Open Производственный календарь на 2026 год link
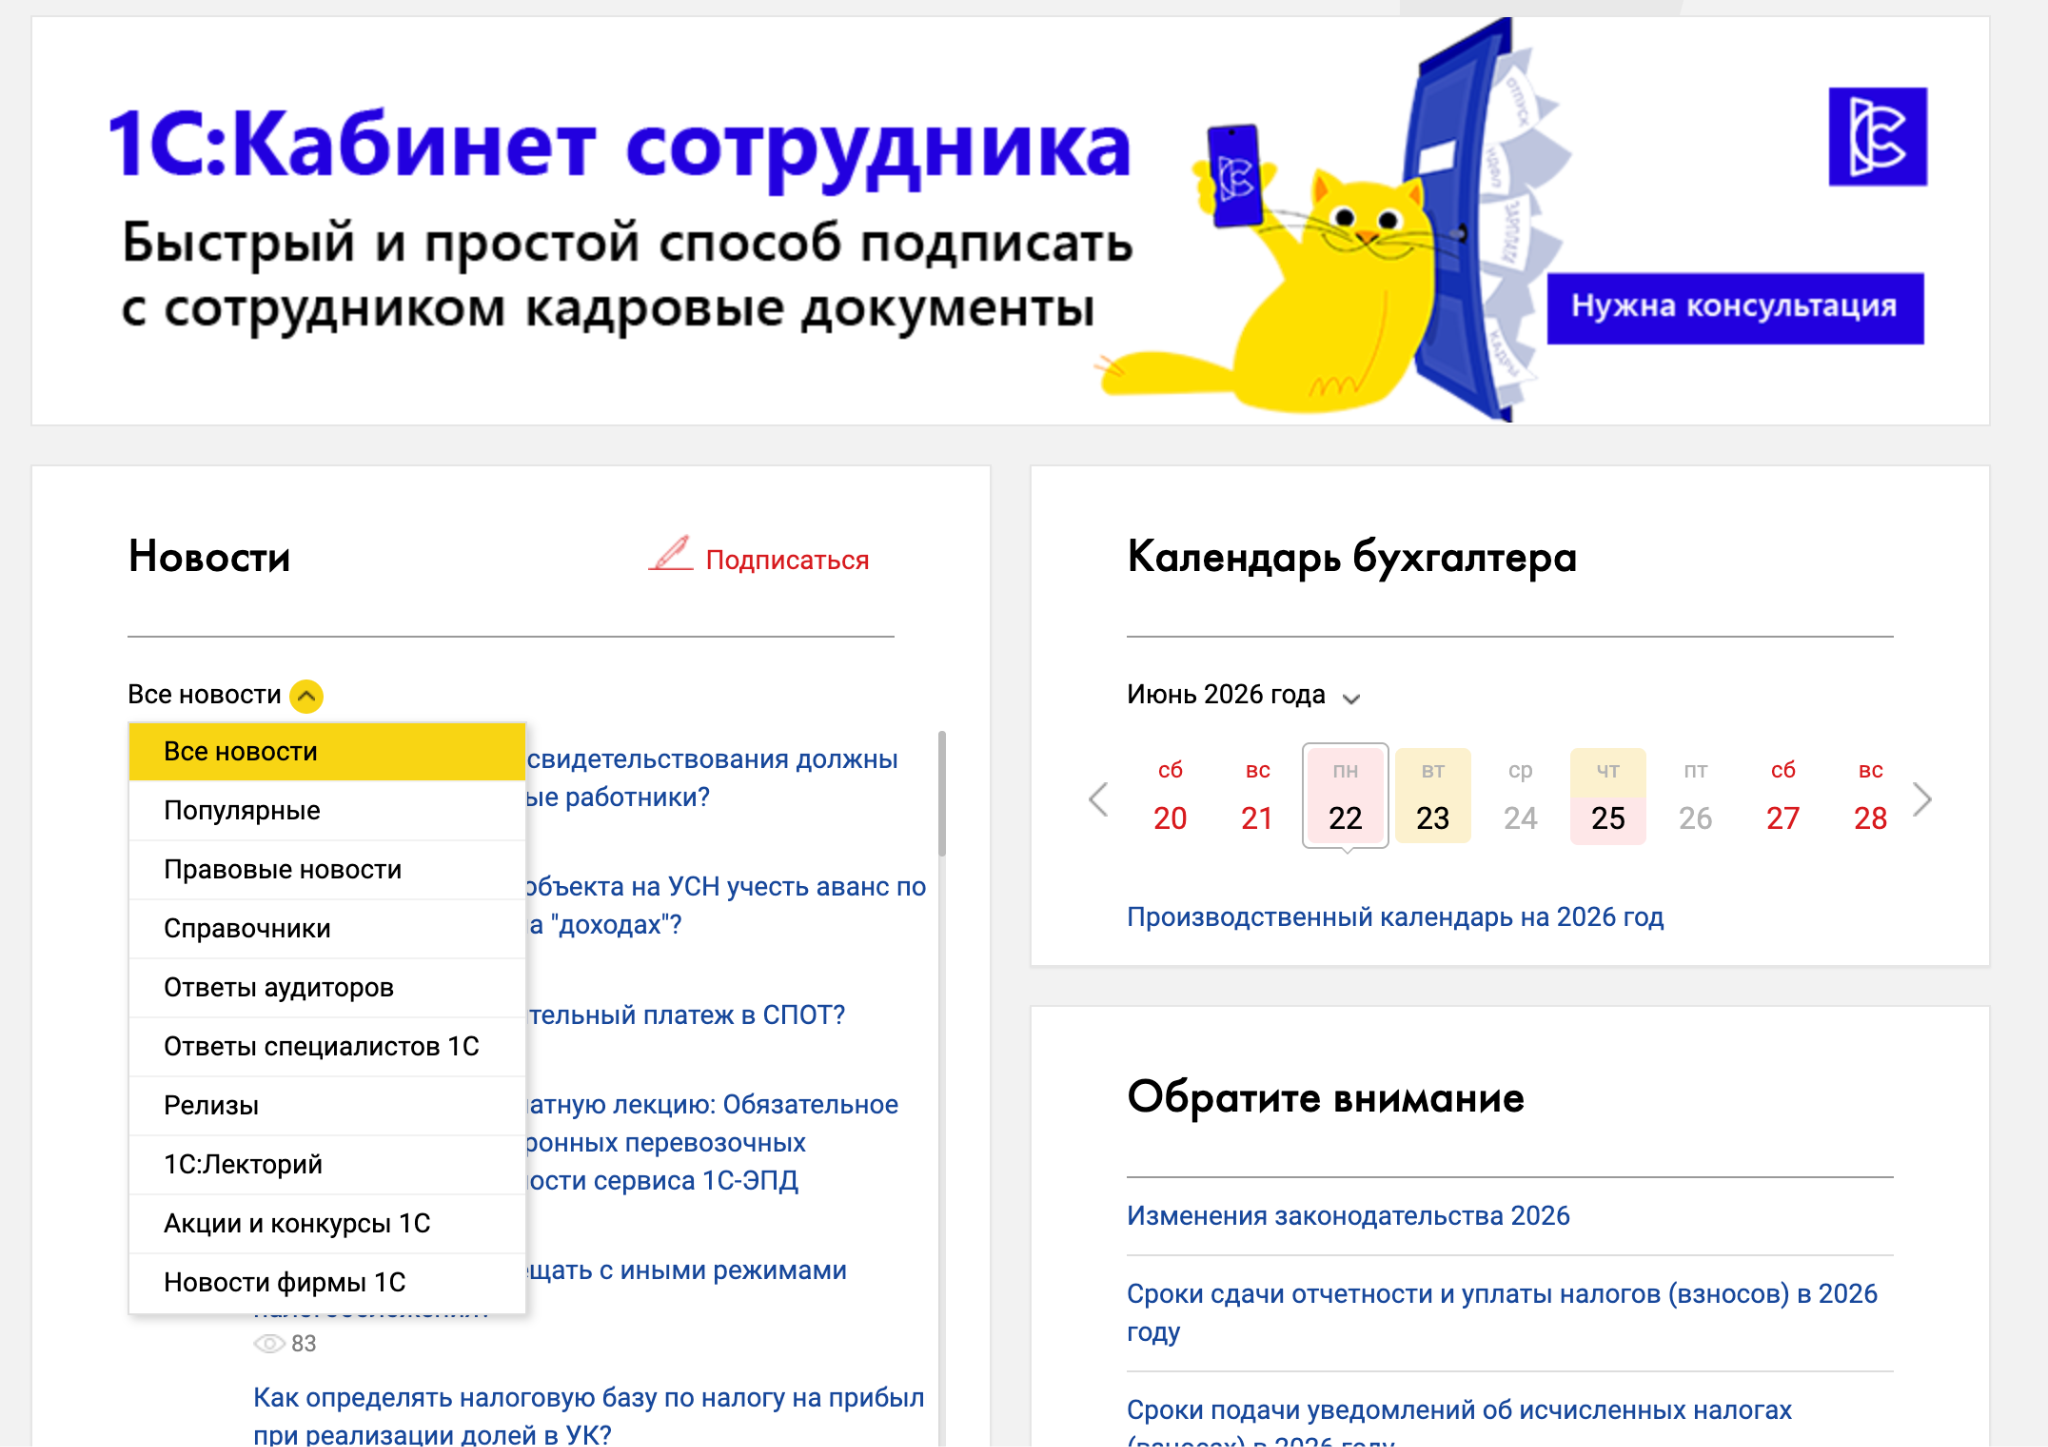The height and width of the screenshot is (1447, 2048). pyautogui.click(x=1395, y=918)
